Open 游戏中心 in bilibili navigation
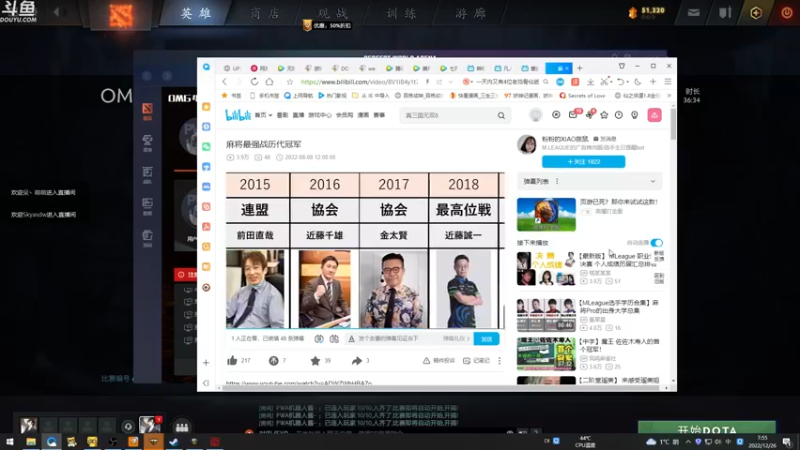Screen dimensions: 800x450 (320, 115)
